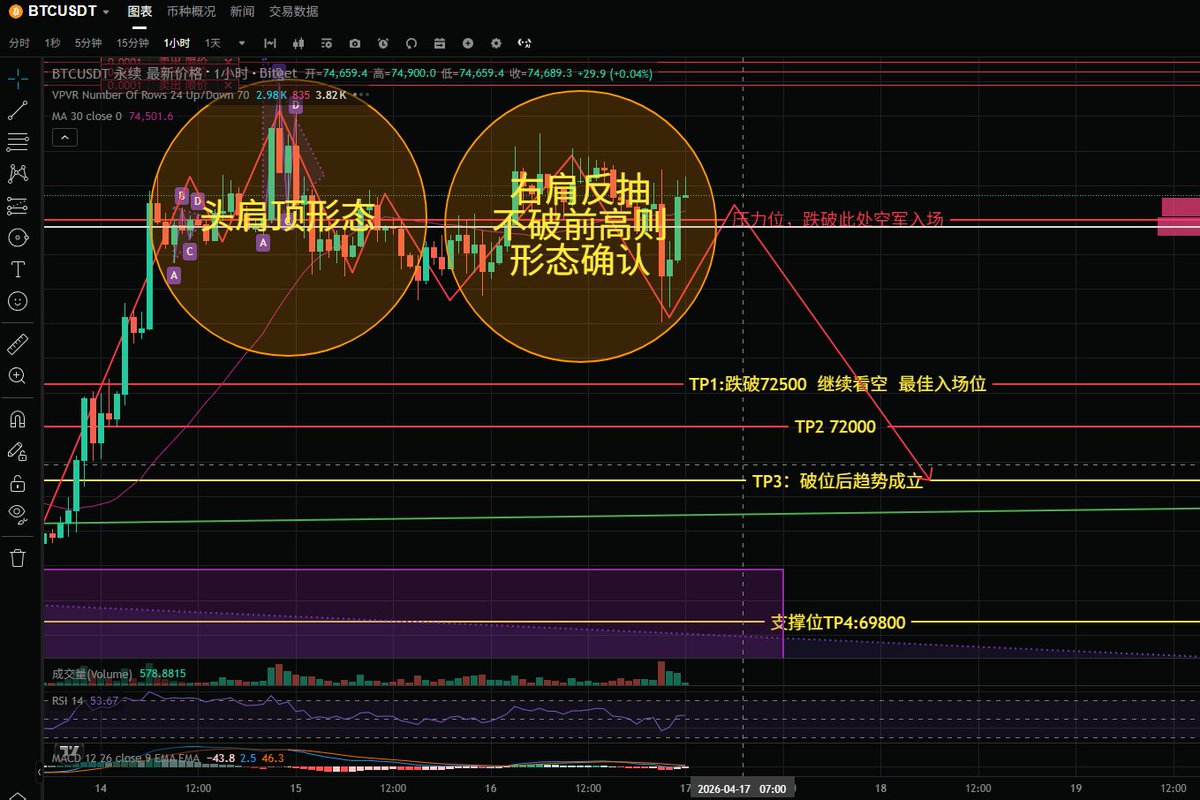Click the circled plus compare icon
1200x800 pixels.
(x=468, y=43)
